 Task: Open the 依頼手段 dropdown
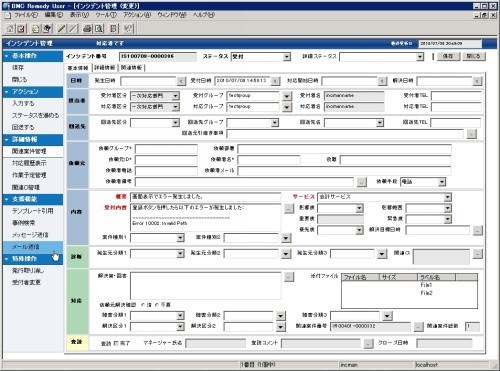[442, 182]
